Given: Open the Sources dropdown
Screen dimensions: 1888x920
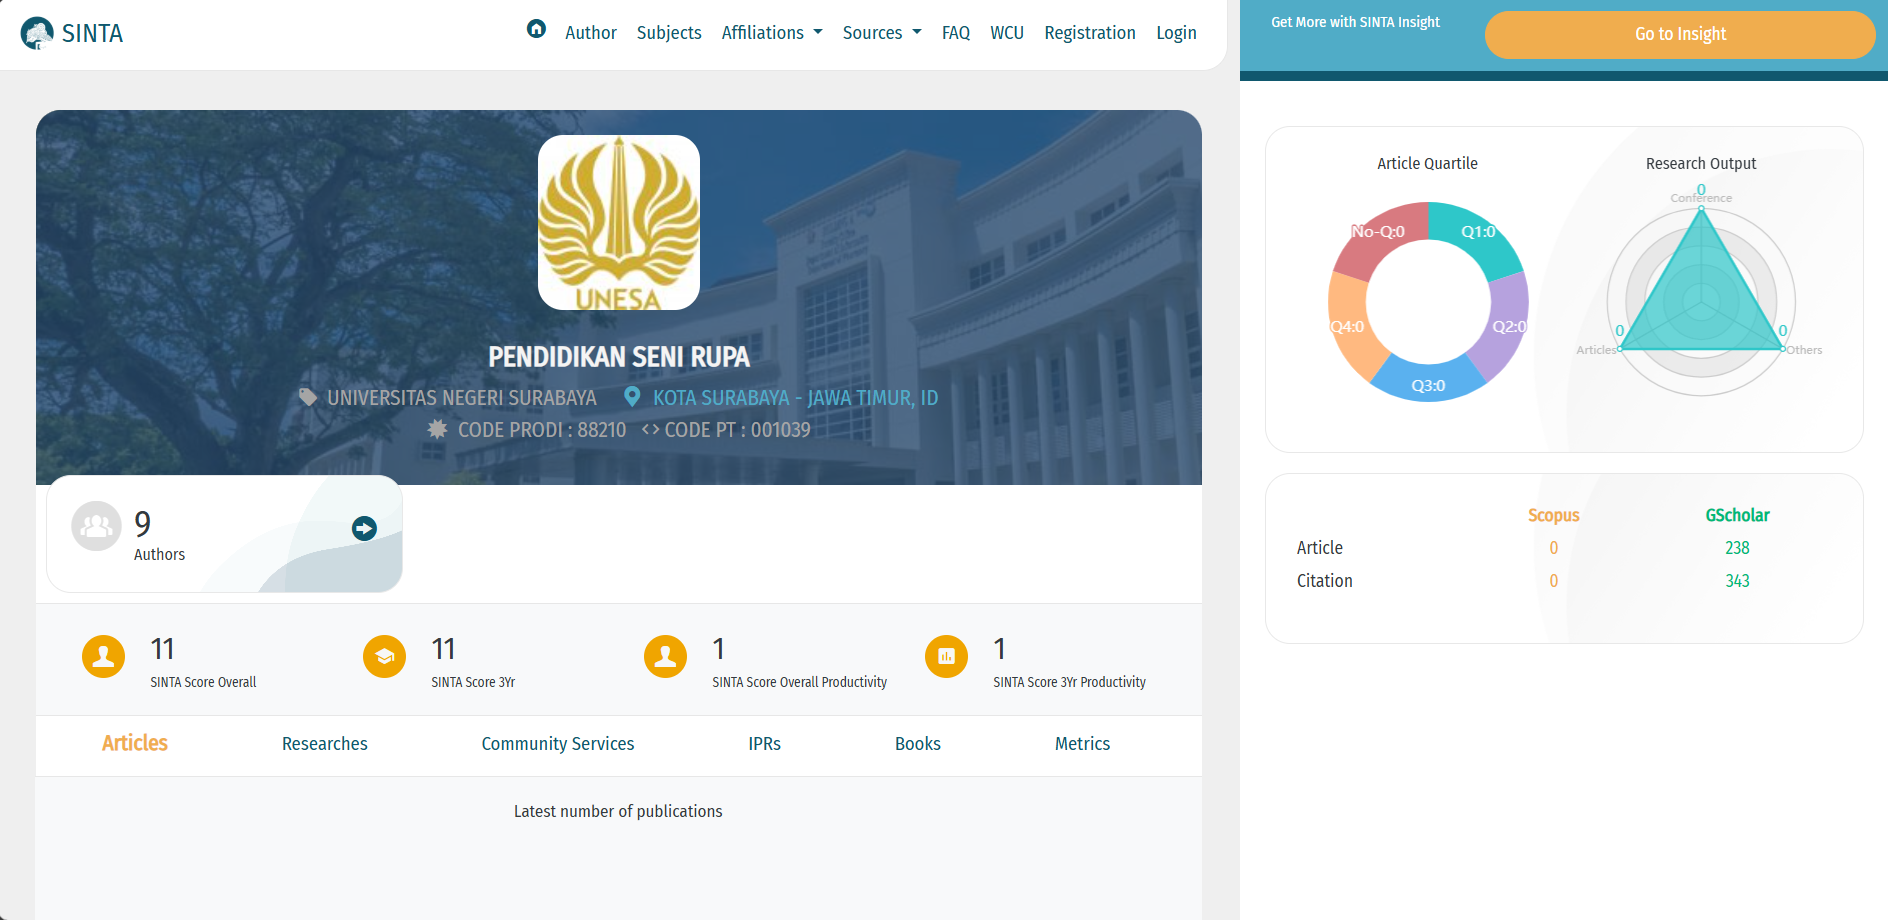Looking at the screenshot, I should (881, 32).
